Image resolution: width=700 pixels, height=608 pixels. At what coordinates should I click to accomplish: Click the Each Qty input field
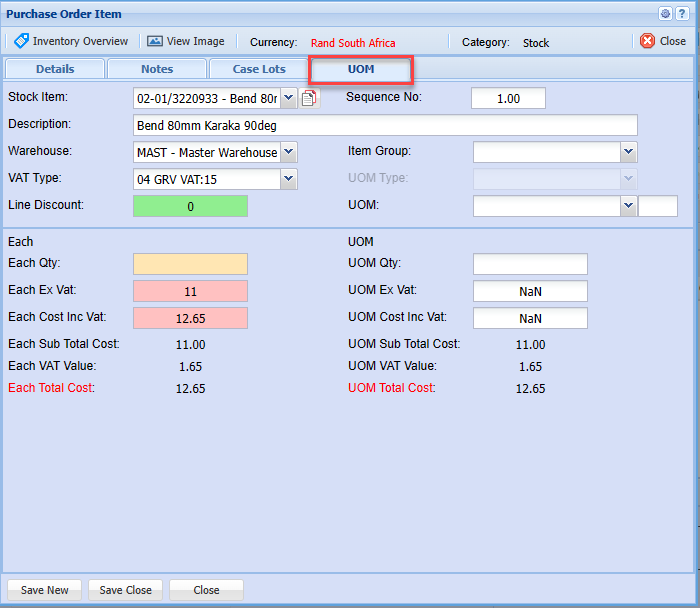190,264
